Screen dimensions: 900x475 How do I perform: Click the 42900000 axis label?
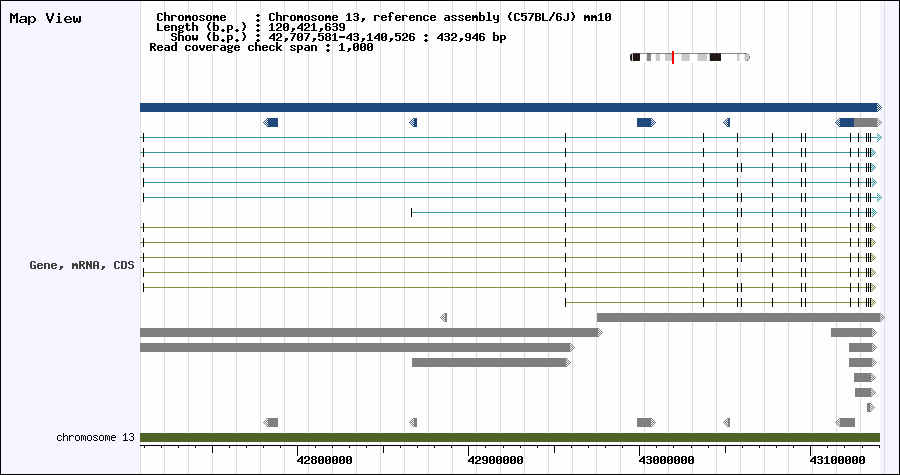(x=495, y=460)
